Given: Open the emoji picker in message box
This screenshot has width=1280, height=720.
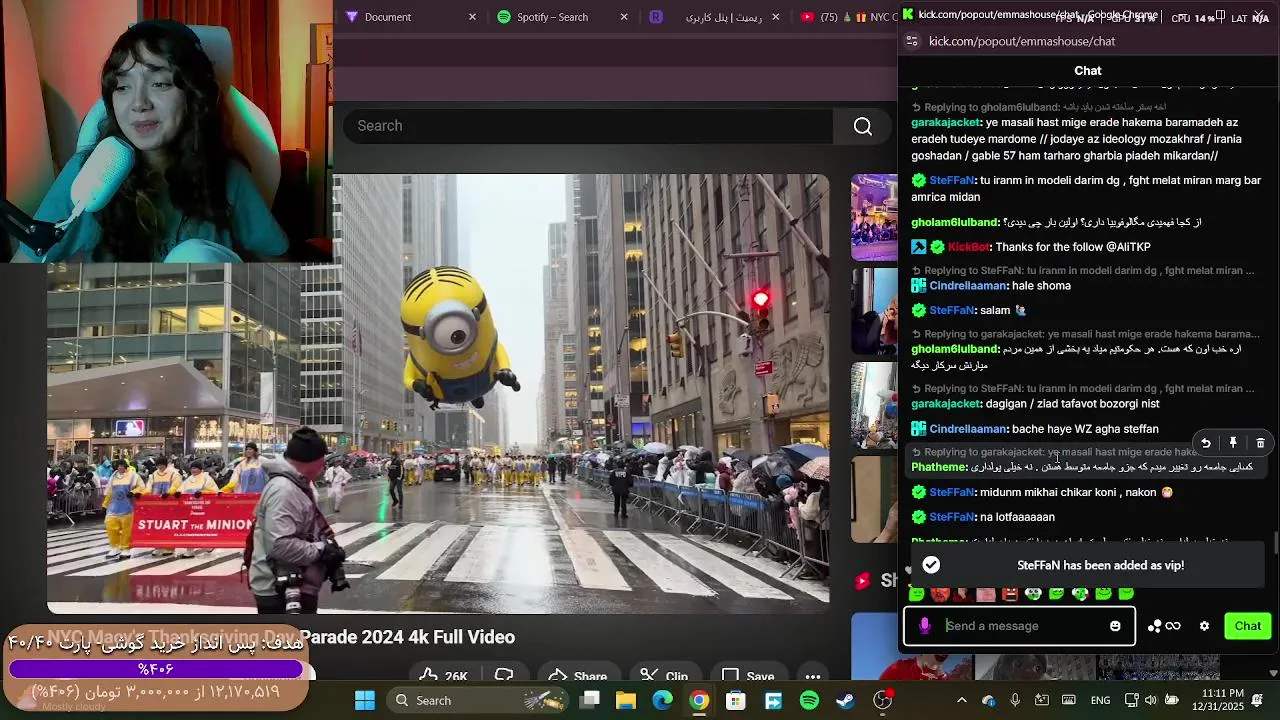Looking at the screenshot, I should click(1115, 626).
